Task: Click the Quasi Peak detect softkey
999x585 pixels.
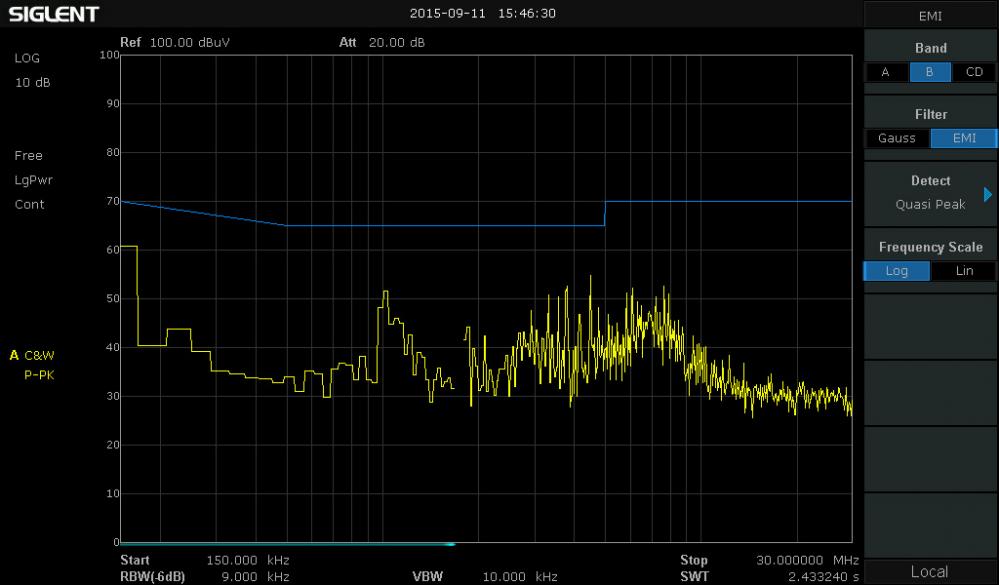Action: pyautogui.click(x=930, y=204)
